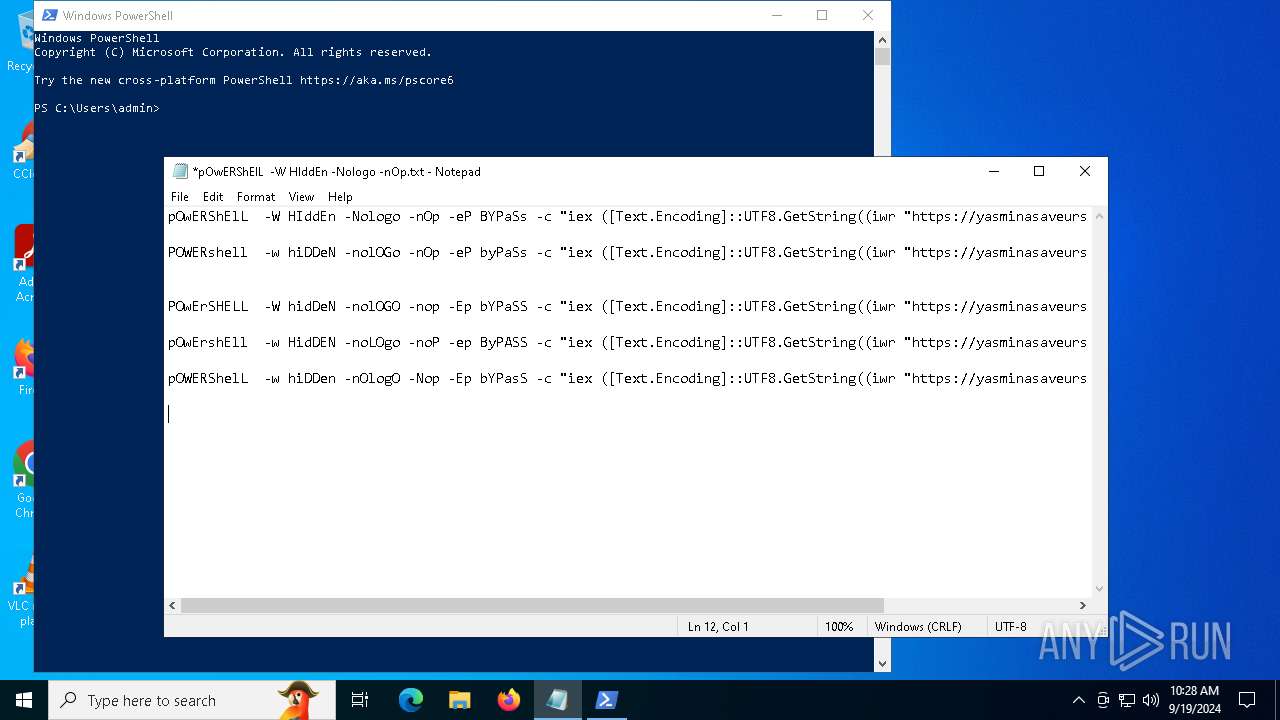Open the Notepad Format menu
Image resolution: width=1280 pixels, height=720 pixels.
pos(256,197)
